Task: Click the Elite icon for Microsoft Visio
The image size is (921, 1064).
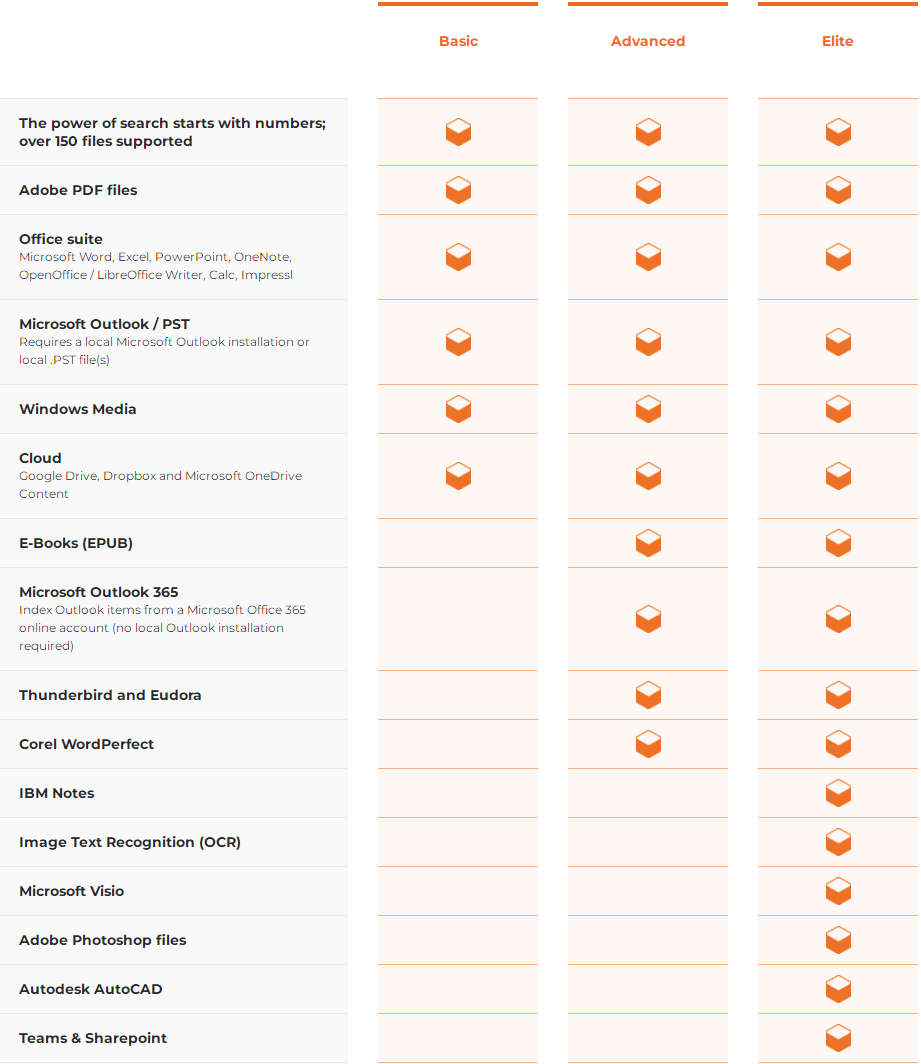Action: 838,891
